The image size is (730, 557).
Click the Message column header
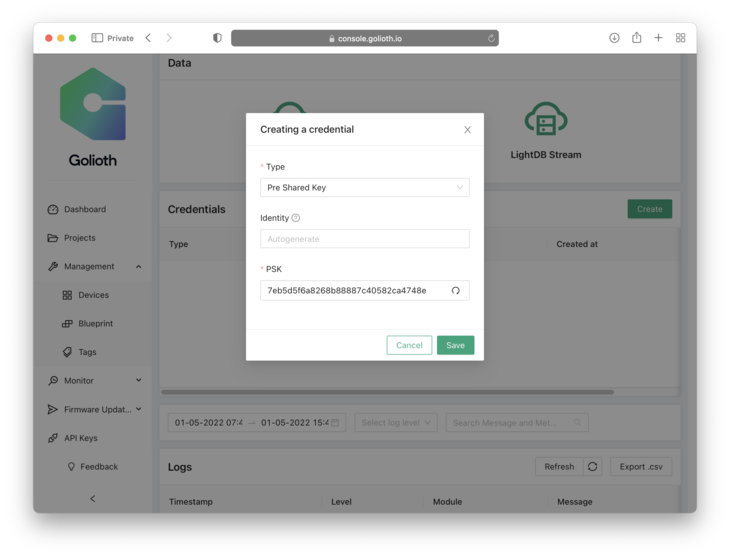pos(575,502)
